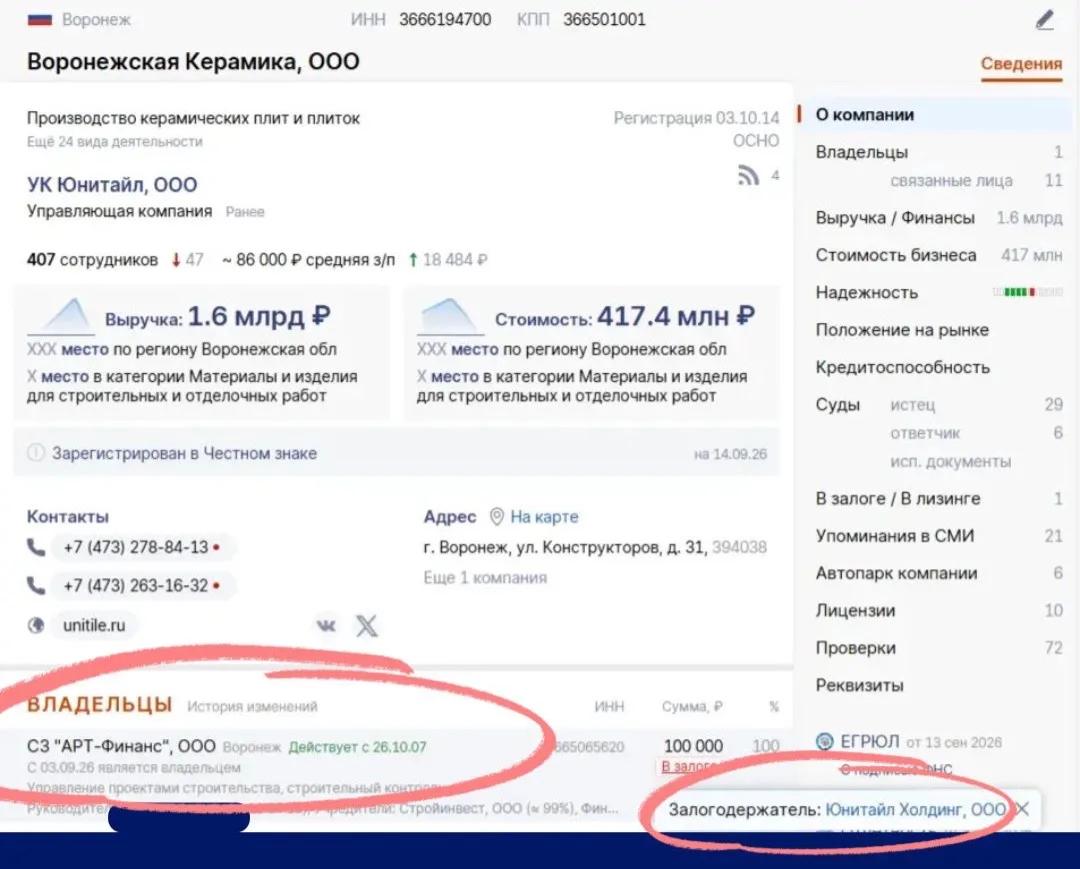Open unitile.ru website link

(94, 625)
